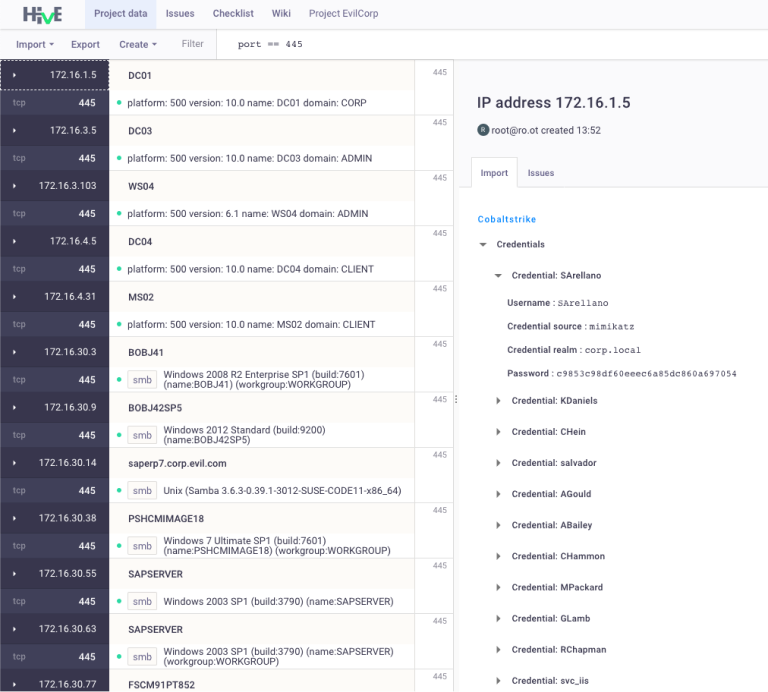Expand host 172.16.30.63 row arrow
The image size is (768, 692).
(14, 628)
